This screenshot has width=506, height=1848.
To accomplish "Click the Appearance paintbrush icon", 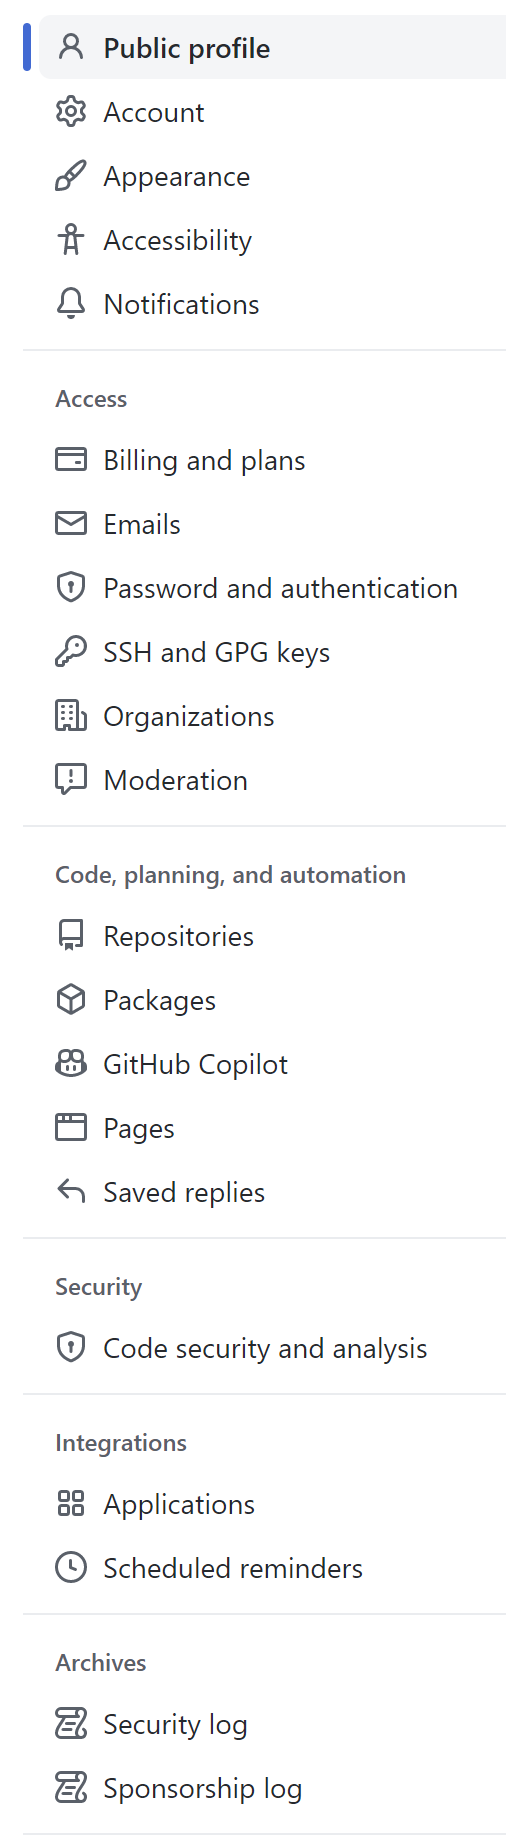I will (71, 176).
